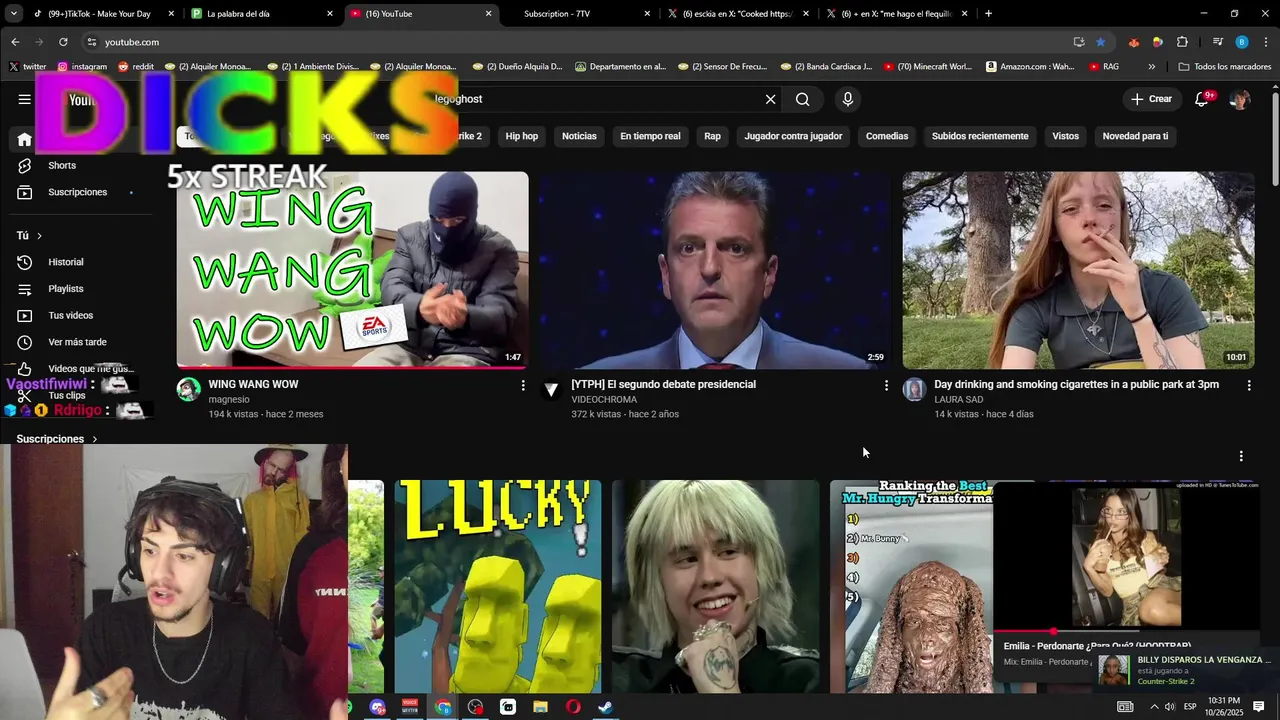Open the magnesio channel avatar

[188, 389]
